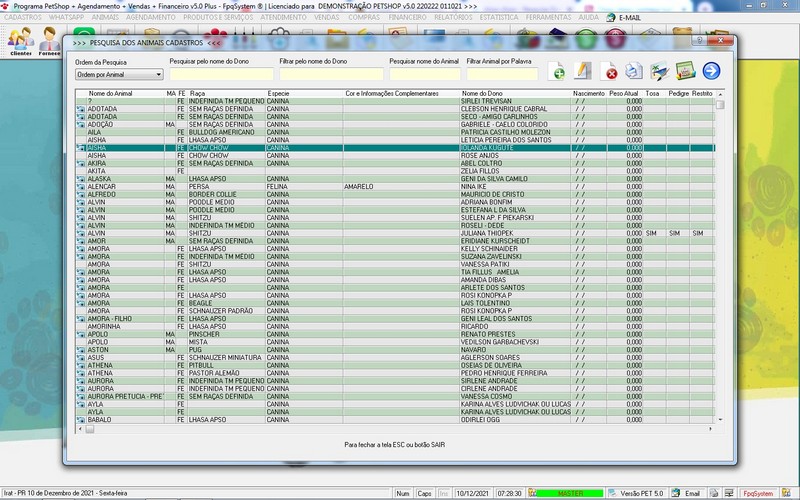Open the AGENDAMENTO menu
The height and width of the screenshot is (500, 800).
pyautogui.click(x=151, y=17)
